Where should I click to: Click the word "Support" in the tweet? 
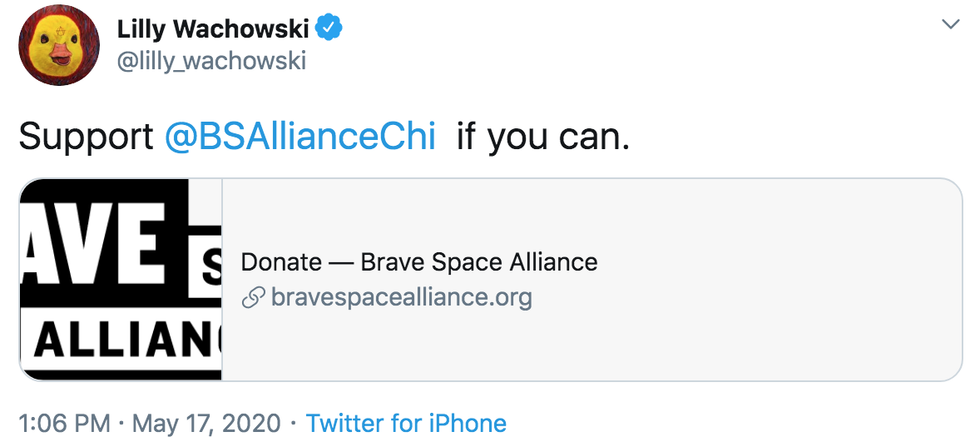[x=86, y=136]
